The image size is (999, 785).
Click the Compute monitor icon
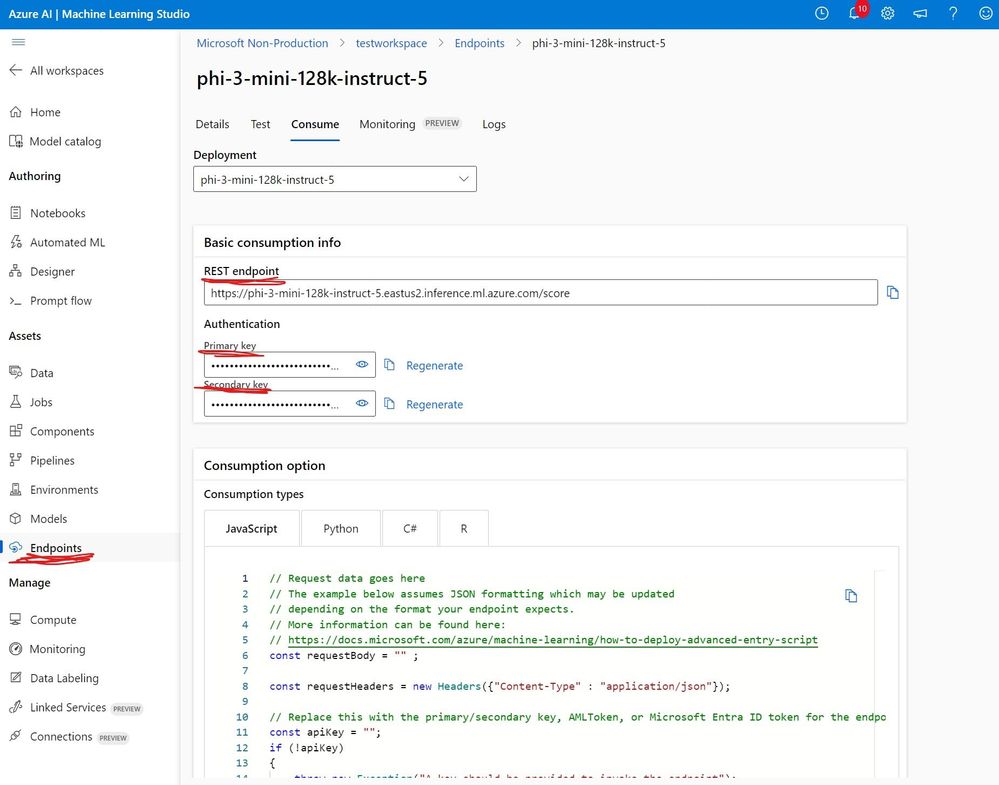click(x=16, y=619)
